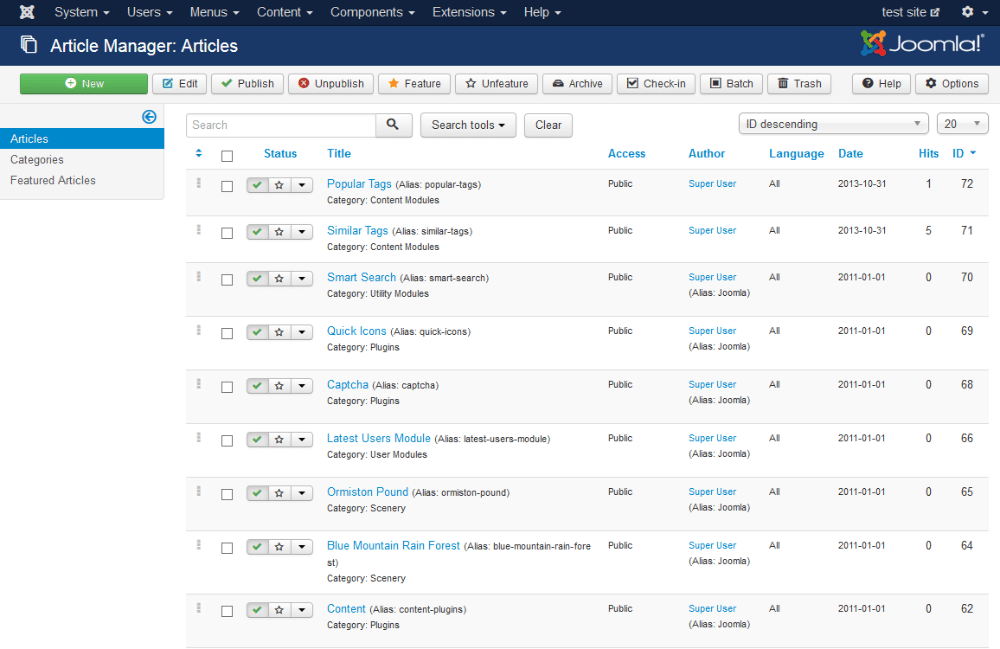Screen dimensions: 1000x649
Task: Collapse the sidebar using the arrow icon
Action: (x=149, y=117)
